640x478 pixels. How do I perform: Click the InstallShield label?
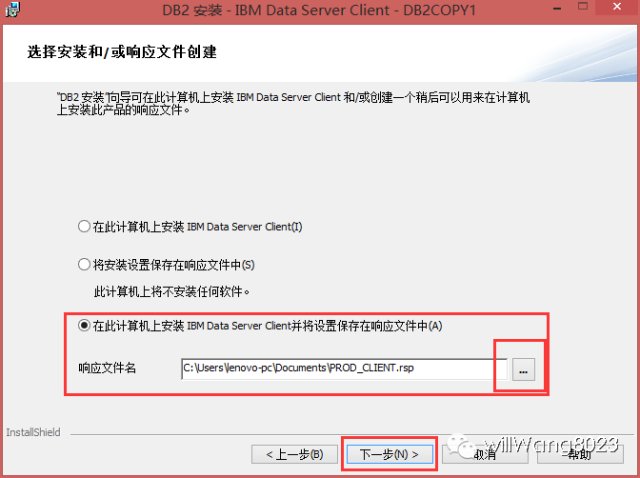(x=33, y=432)
